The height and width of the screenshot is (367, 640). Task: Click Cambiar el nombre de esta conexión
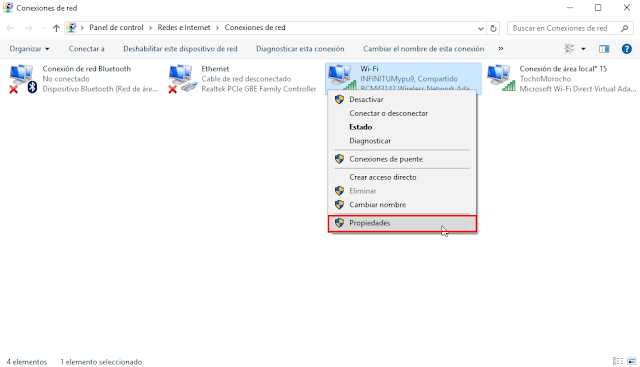pyautogui.click(x=423, y=49)
